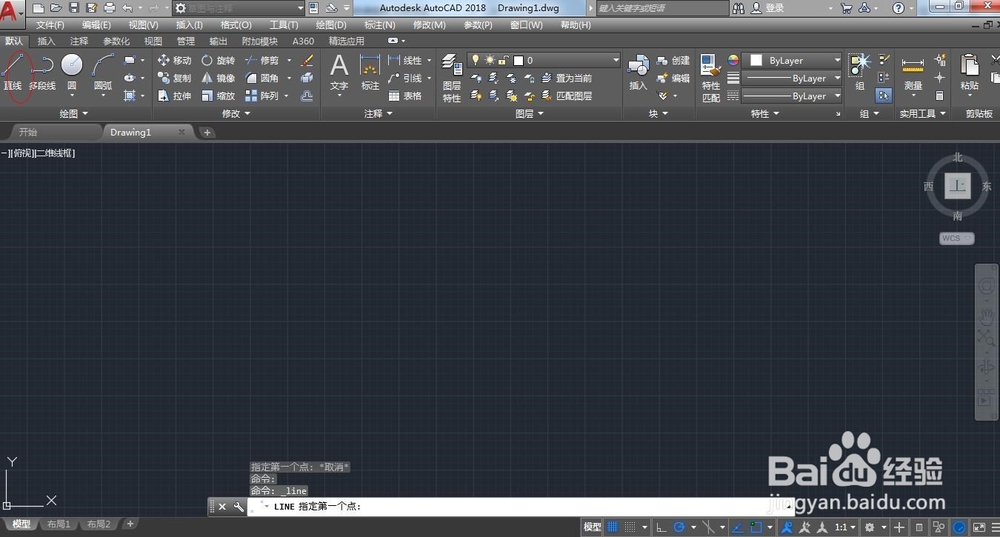This screenshot has height=537, width=1000.
Task: Activate the 缩放 (Scale) command
Action: pos(218,96)
